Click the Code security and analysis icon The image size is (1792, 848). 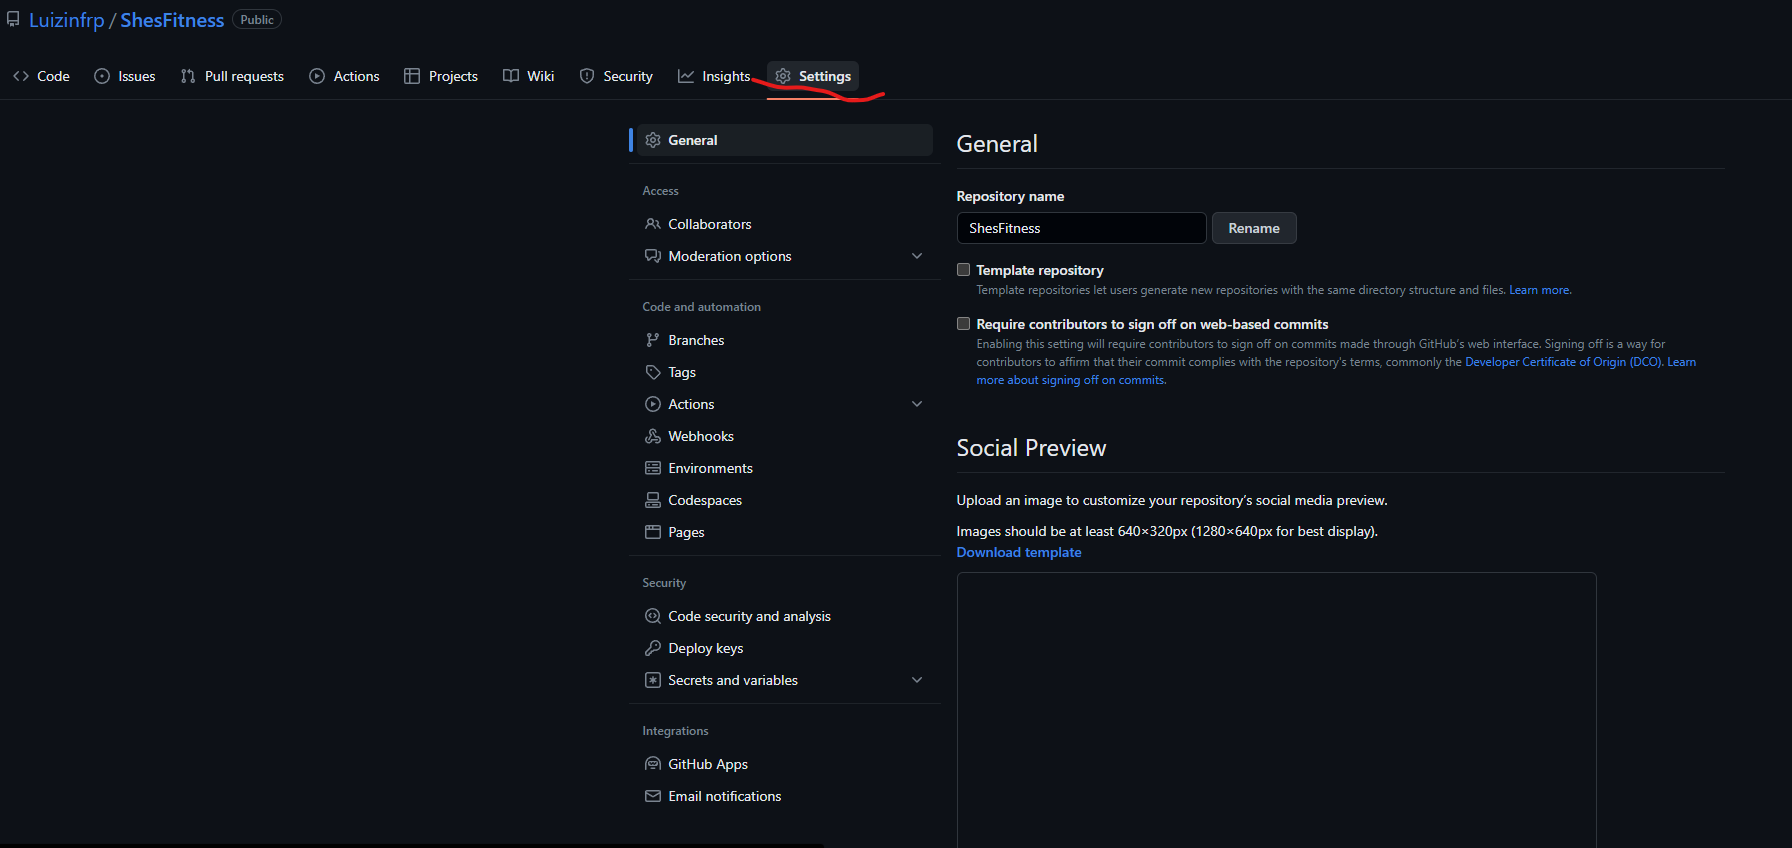[x=653, y=616]
